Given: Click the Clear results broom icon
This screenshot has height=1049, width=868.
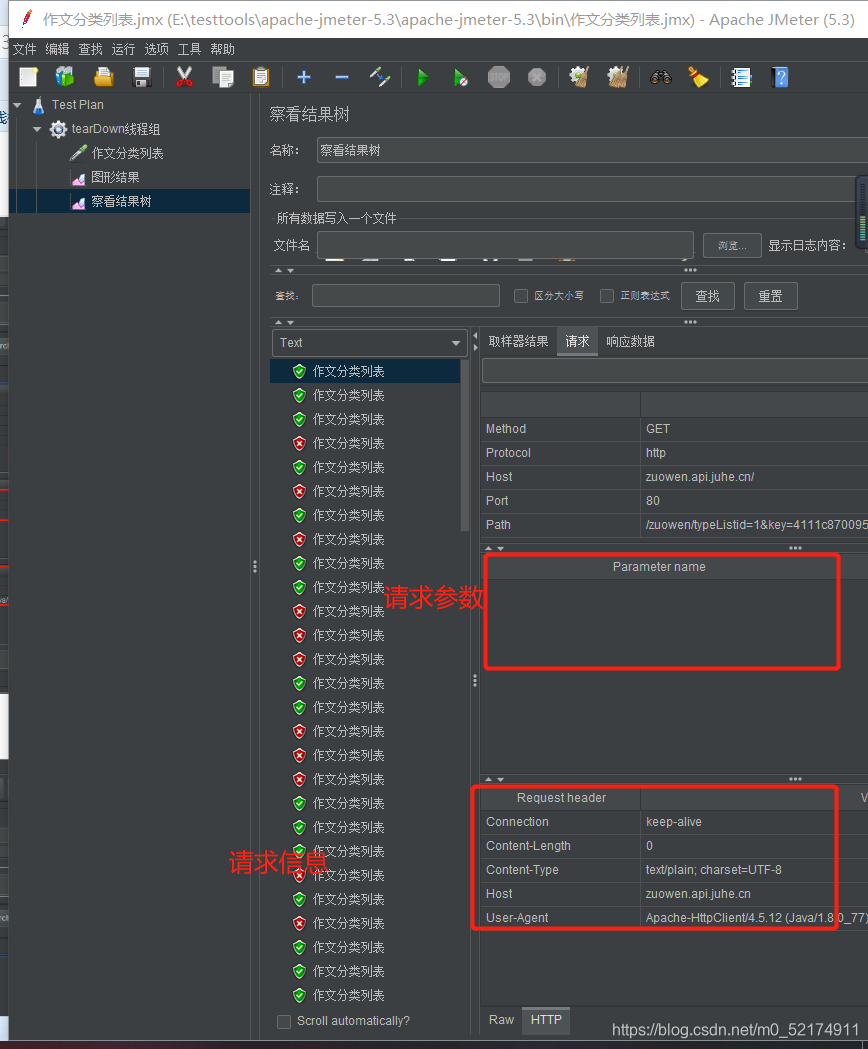Looking at the screenshot, I should 579,77.
